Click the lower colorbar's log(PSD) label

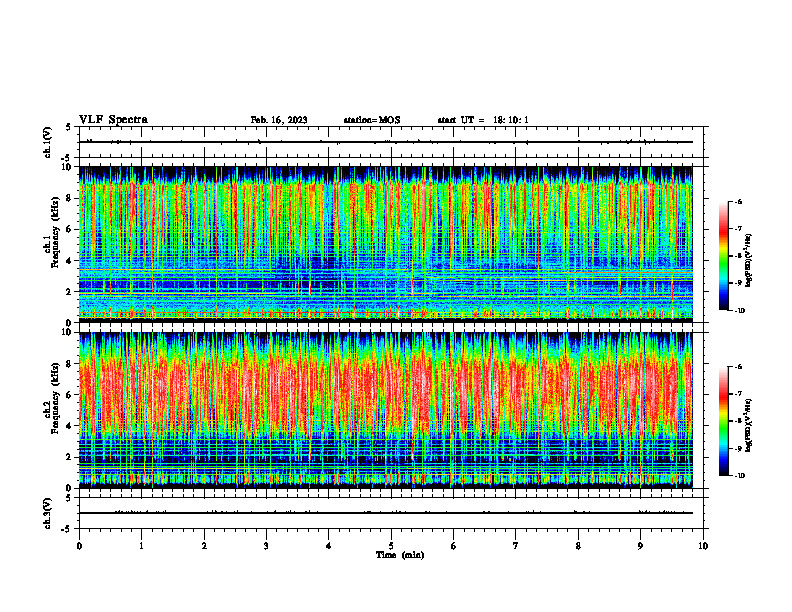pos(749,426)
